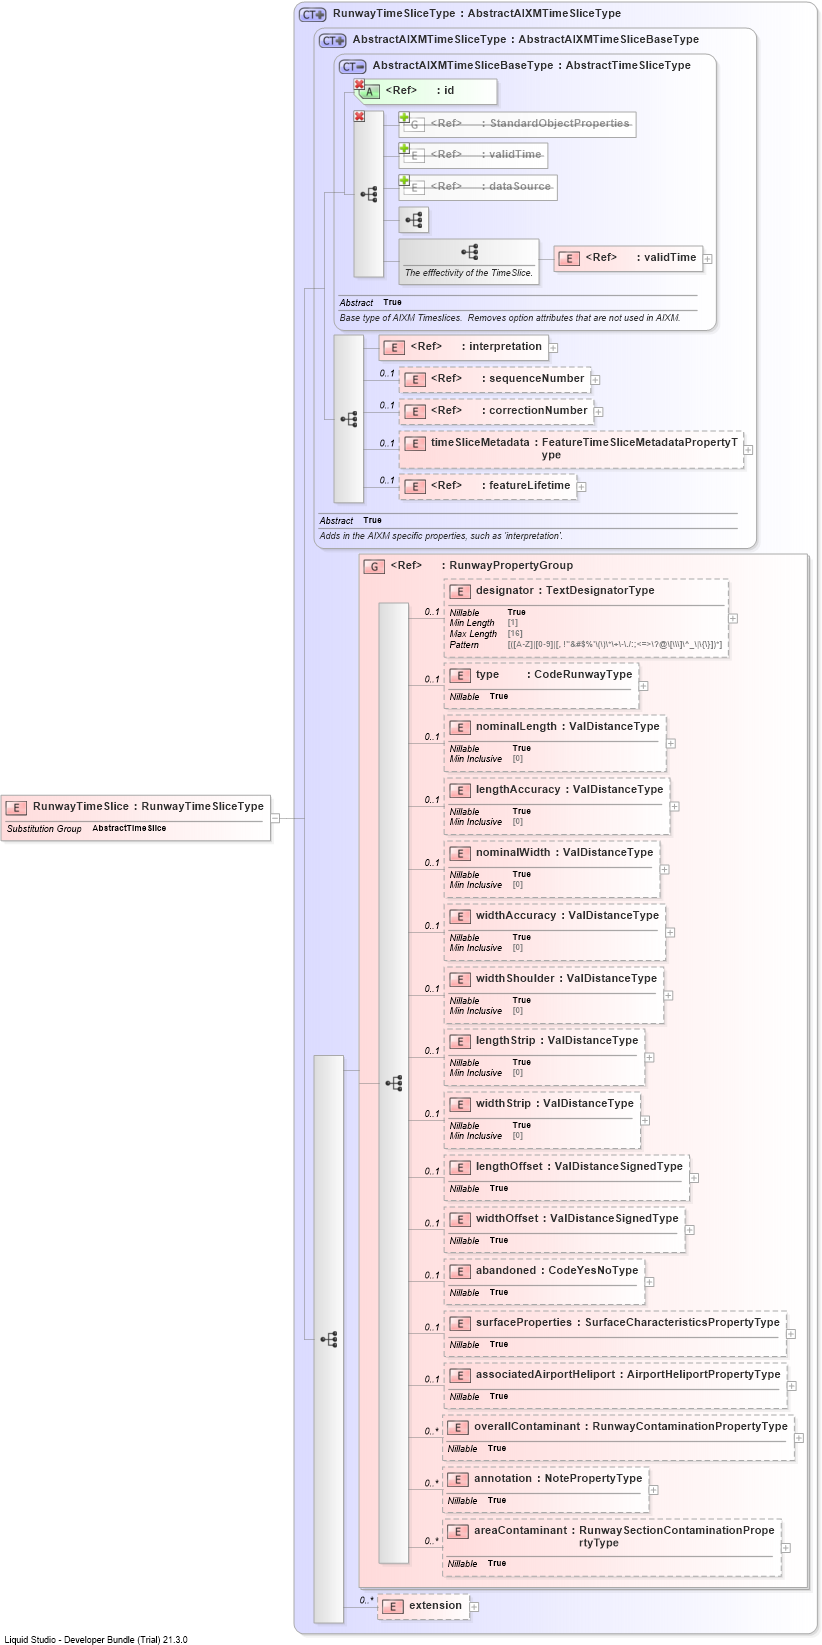The height and width of the screenshot is (1645, 822).
Task: Select the widthShoulder element box
Action: click(x=554, y=995)
